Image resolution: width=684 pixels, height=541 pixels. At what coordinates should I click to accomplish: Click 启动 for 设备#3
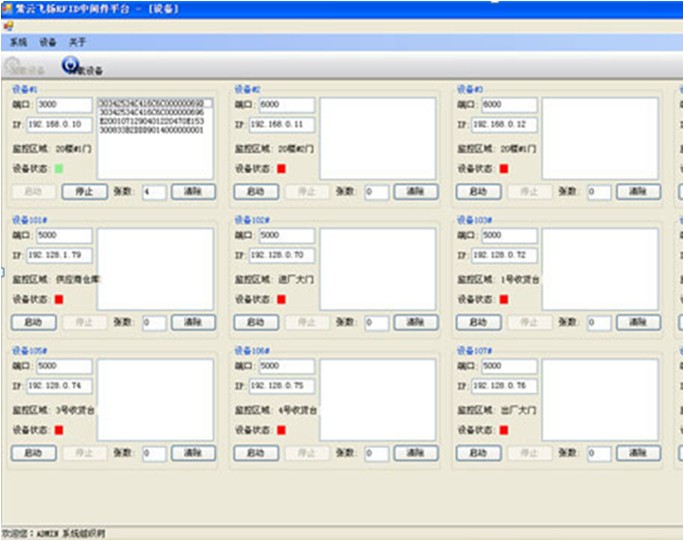tap(478, 191)
